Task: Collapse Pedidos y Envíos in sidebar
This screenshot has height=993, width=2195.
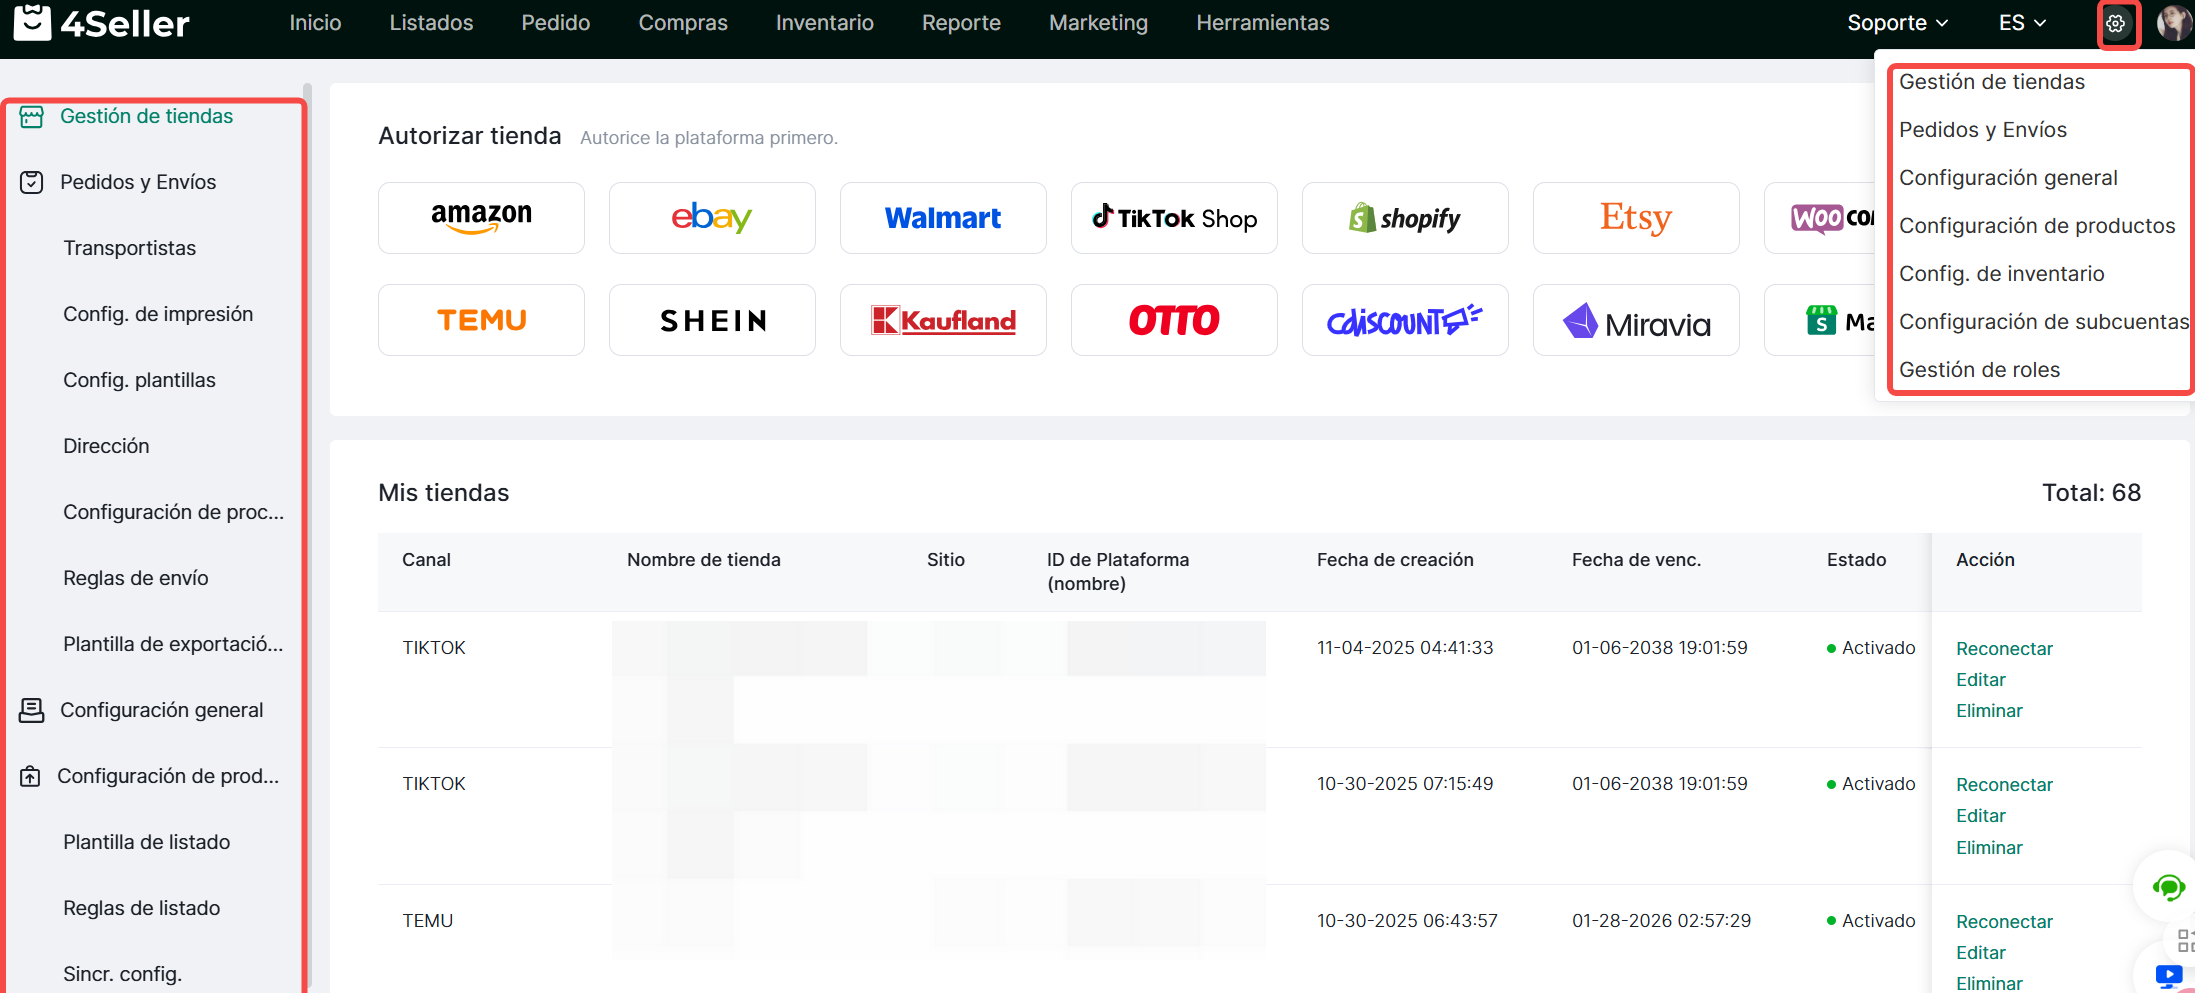Action: 138,182
